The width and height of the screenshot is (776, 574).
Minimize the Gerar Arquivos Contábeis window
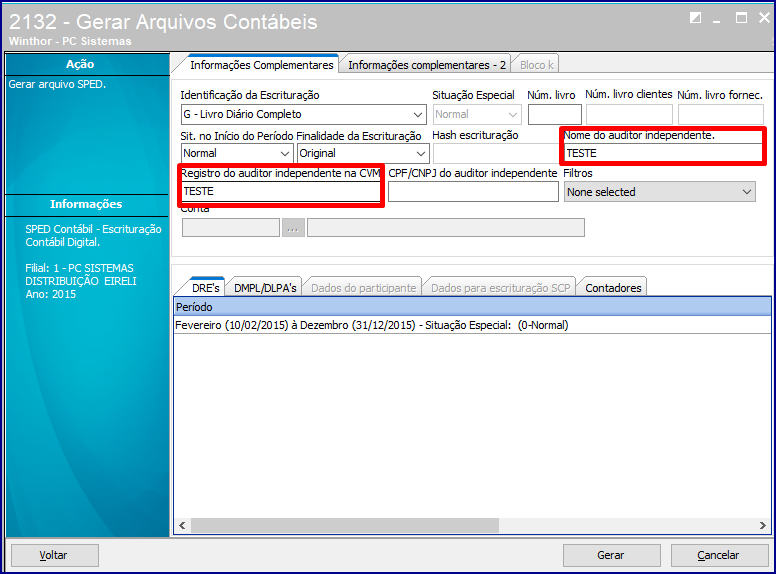click(717, 20)
